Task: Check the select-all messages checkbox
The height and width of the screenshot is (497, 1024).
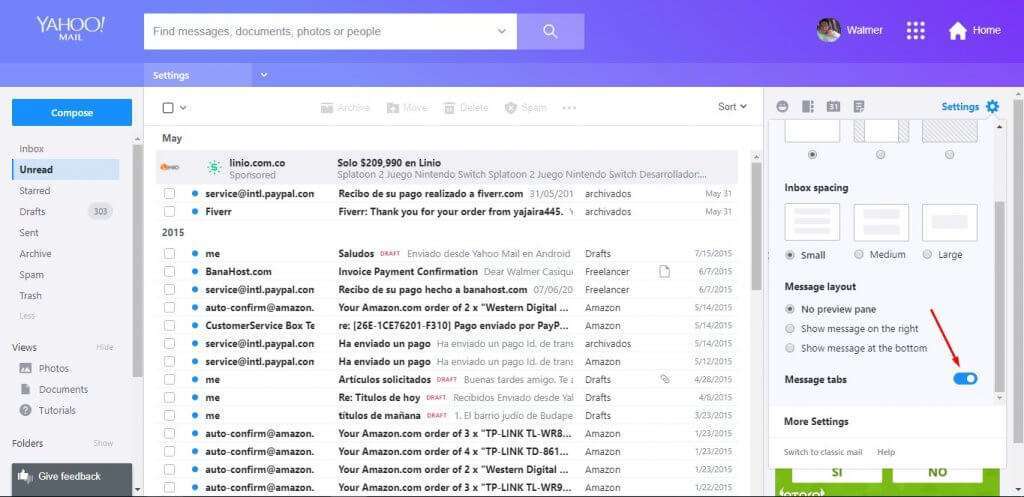Action: tap(168, 108)
